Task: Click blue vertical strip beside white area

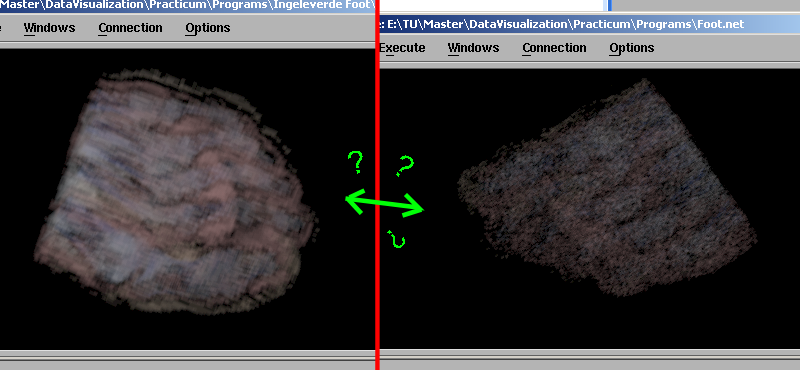Action: point(608,5)
